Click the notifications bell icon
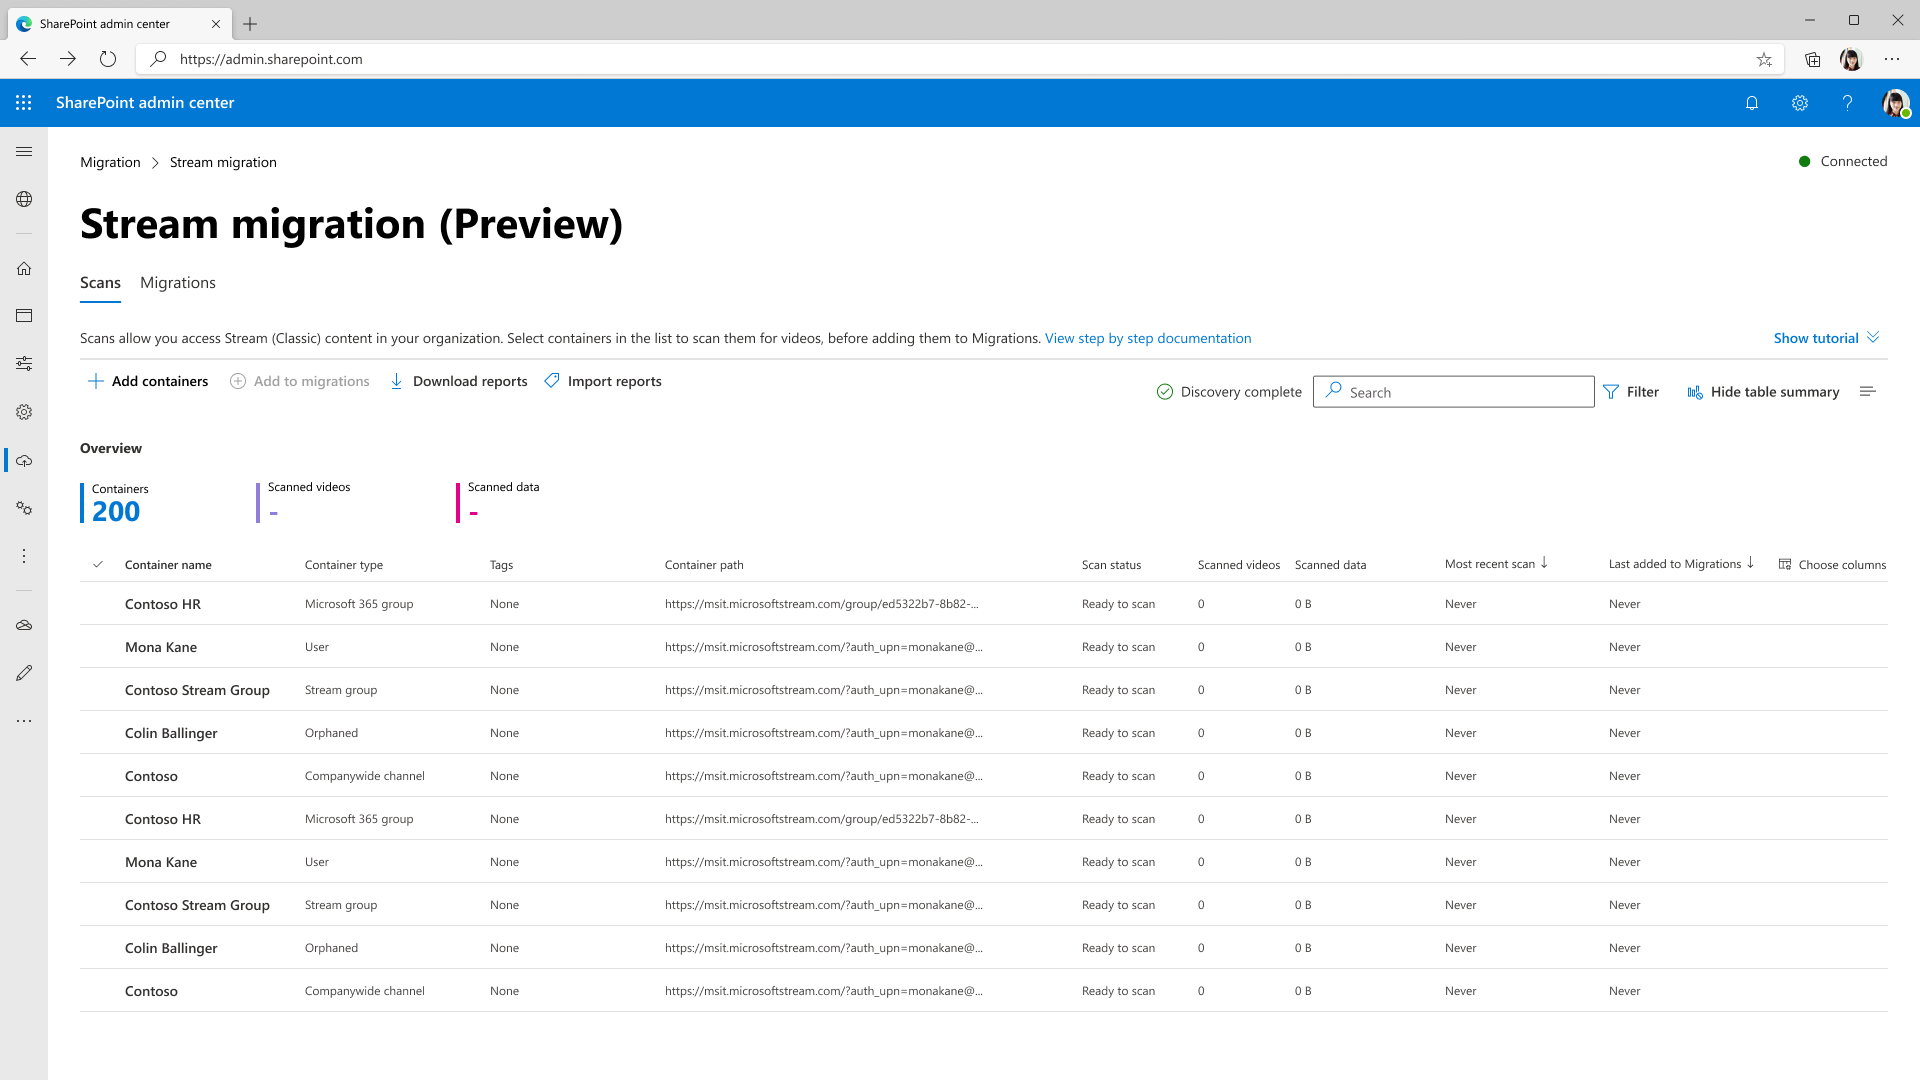This screenshot has width=1920, height=1080. point(1751,102)
